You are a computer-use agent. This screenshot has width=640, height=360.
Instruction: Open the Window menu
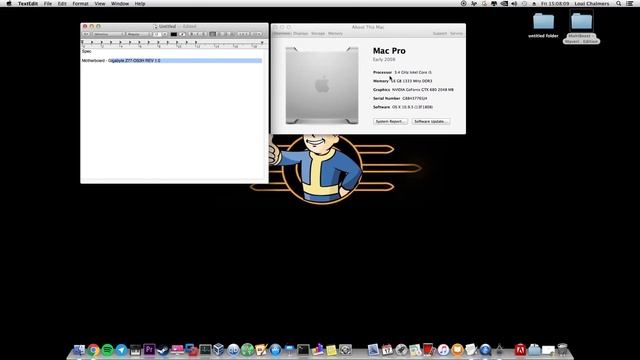(120, 3)
